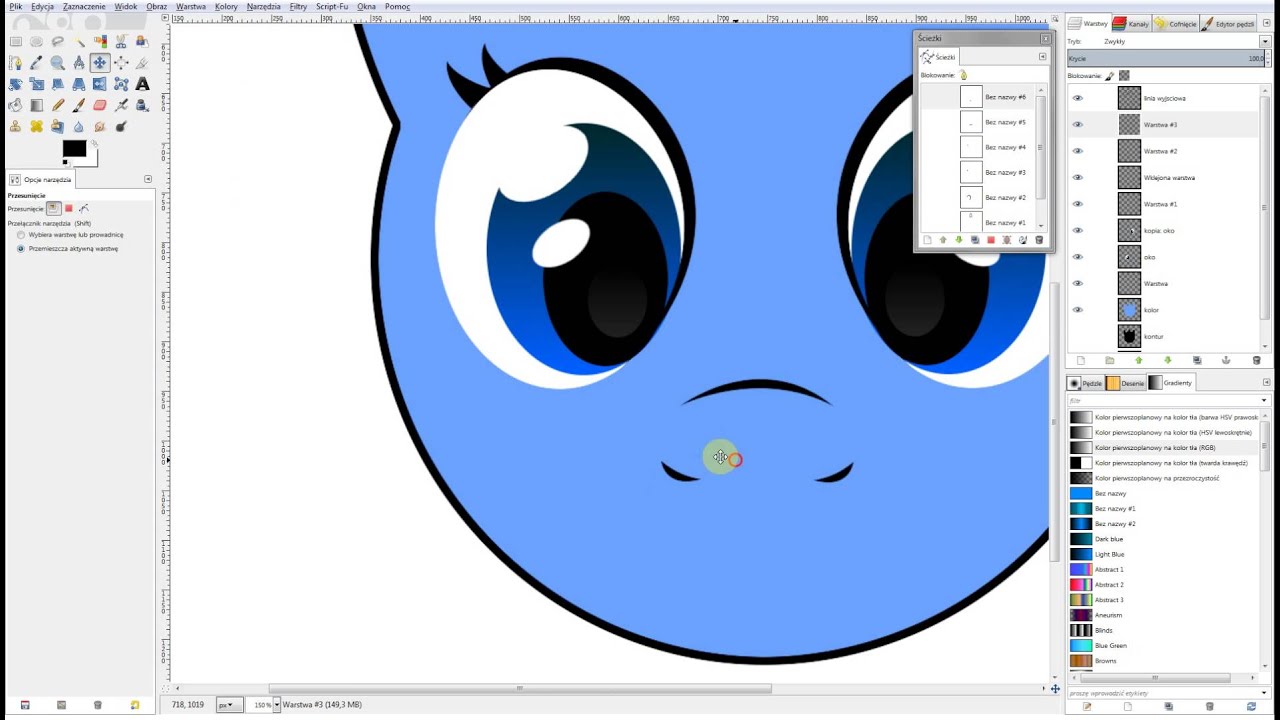The width and height of the screenshot is (1280, 720).
Task: Select the Measure compass tool
Action: click(79, 63)
